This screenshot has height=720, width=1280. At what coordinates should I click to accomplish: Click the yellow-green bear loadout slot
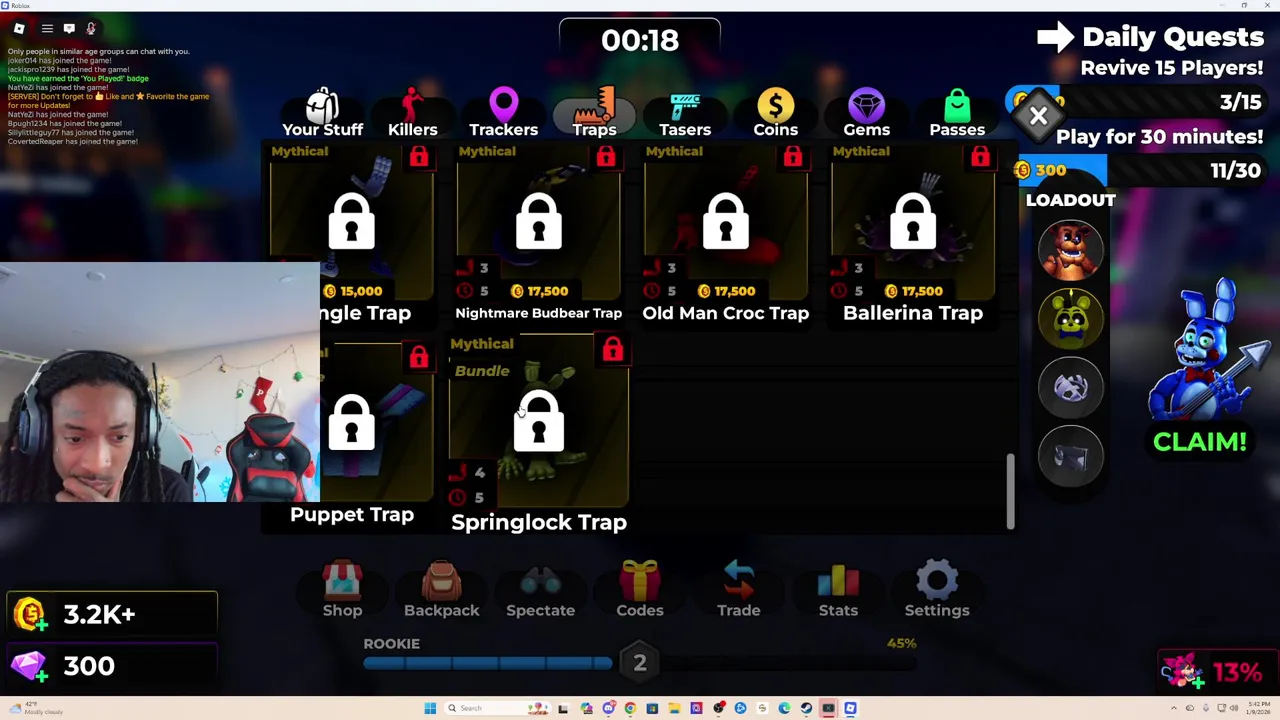tap(1071, 318)
